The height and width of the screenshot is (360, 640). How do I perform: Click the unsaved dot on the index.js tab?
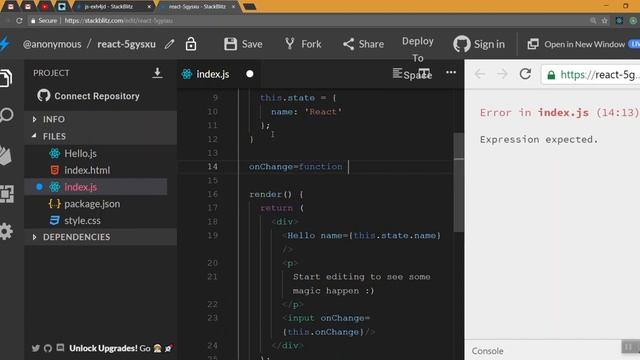pos(250,74)
